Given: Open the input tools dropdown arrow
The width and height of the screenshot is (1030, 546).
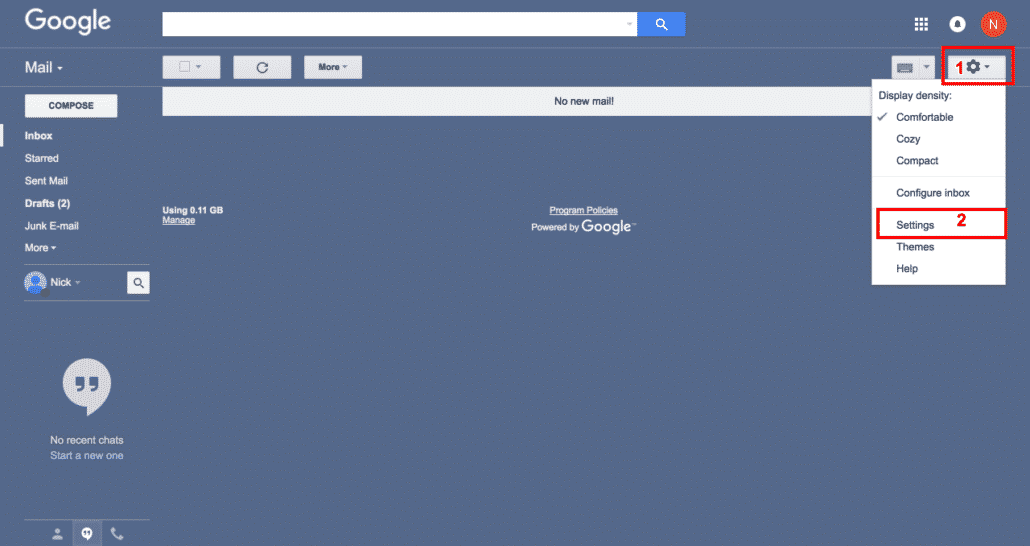Looking at the screenshot, I should (x=926, y=67).
